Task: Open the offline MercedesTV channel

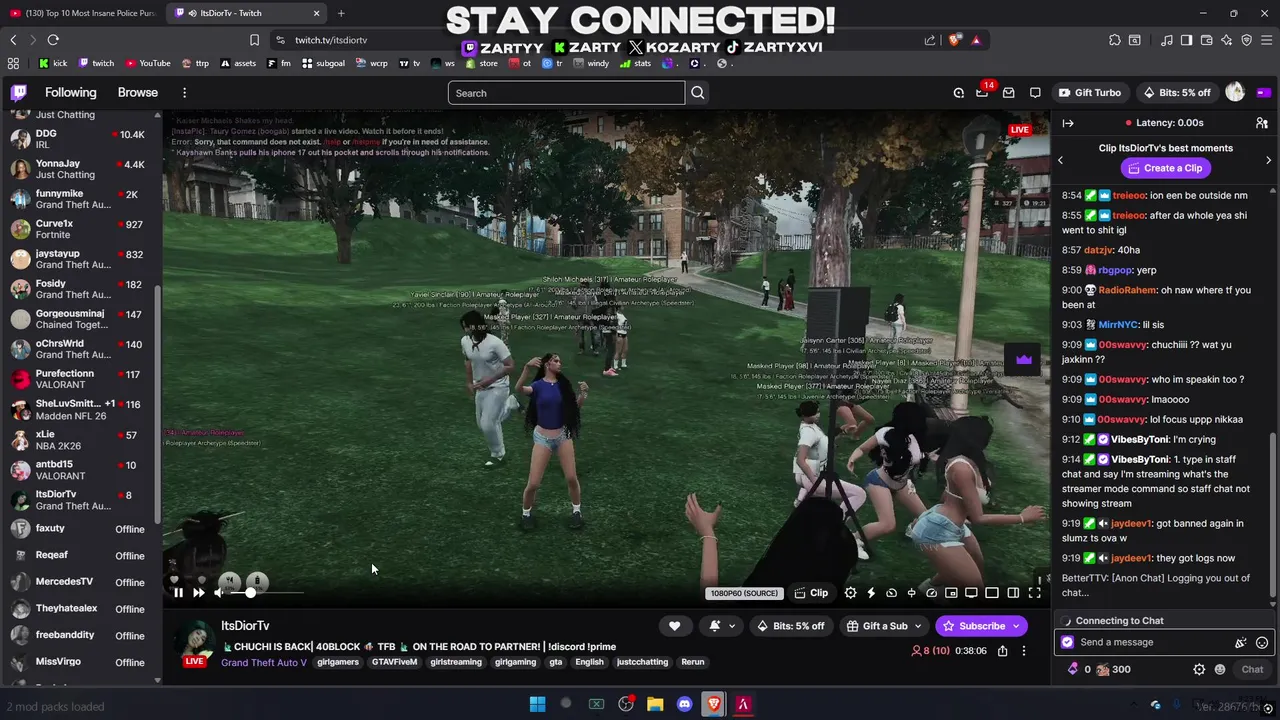Action: (x=80, y=582)
